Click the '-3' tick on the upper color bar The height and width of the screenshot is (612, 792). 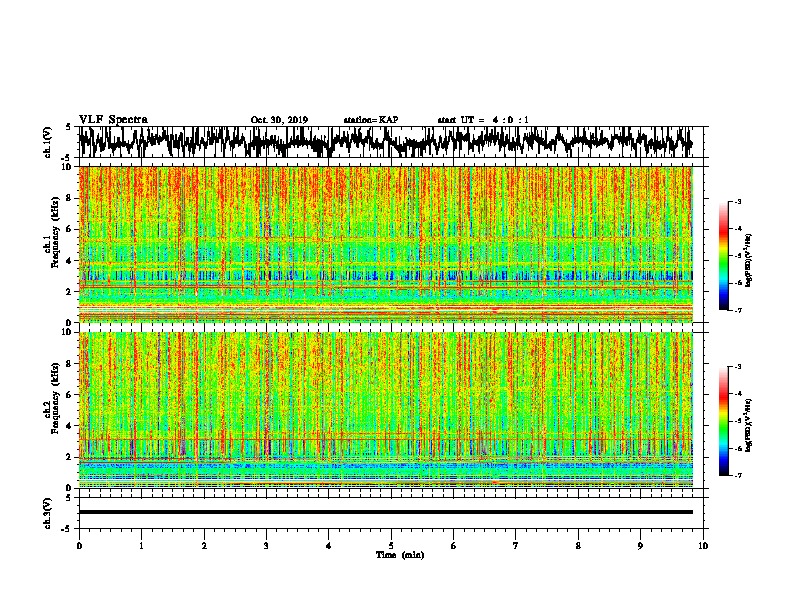[738, 202]
